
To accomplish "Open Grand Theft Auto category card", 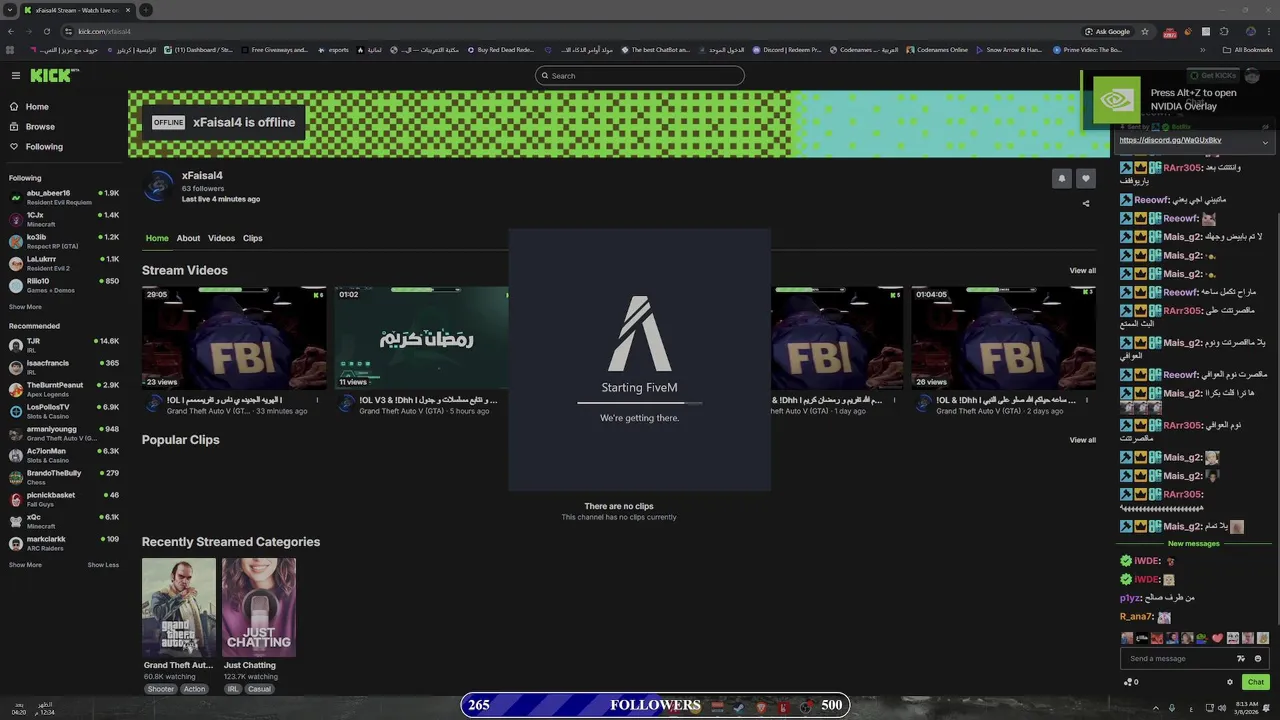I will [179, 607].
